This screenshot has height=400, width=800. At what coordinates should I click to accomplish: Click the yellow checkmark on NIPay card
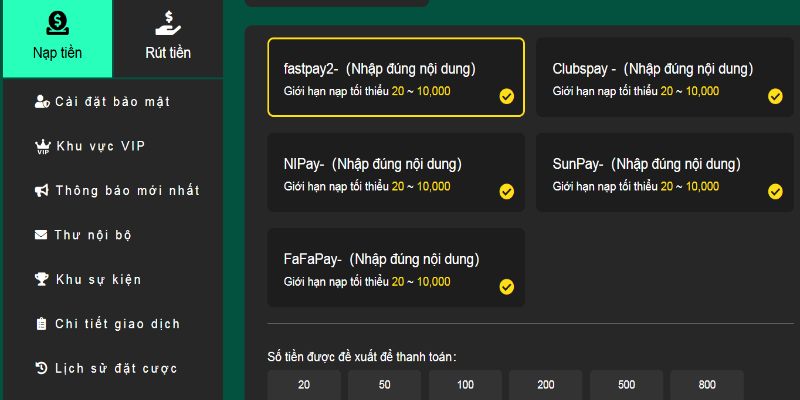(x=507, y=192)
